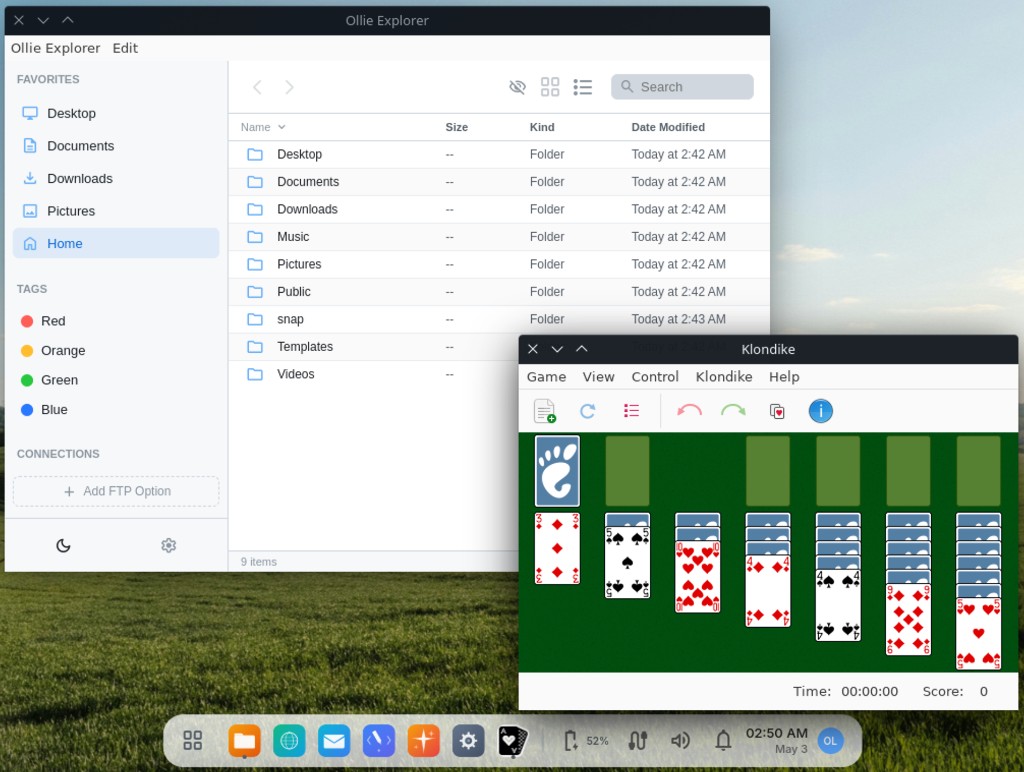The width and height of the screenshot is (1024, 772).
Task: Open Downloads in Favorites sidebar
Action: point(116,178)
